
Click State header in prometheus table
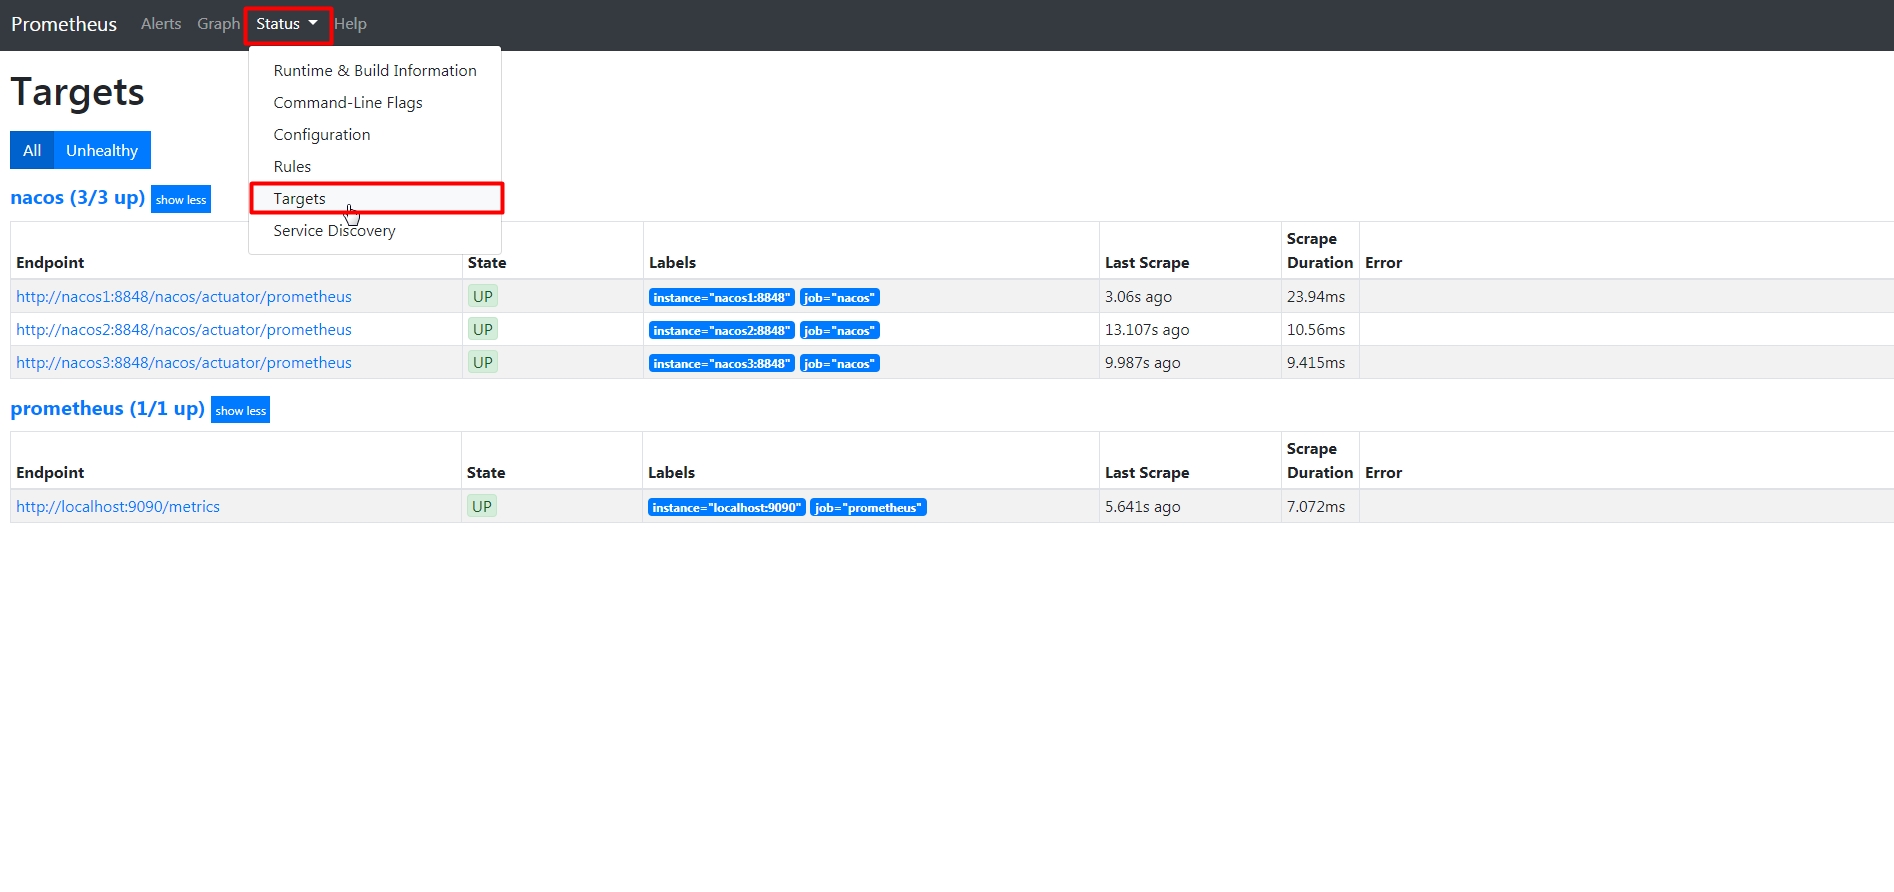tap(486, 473)
